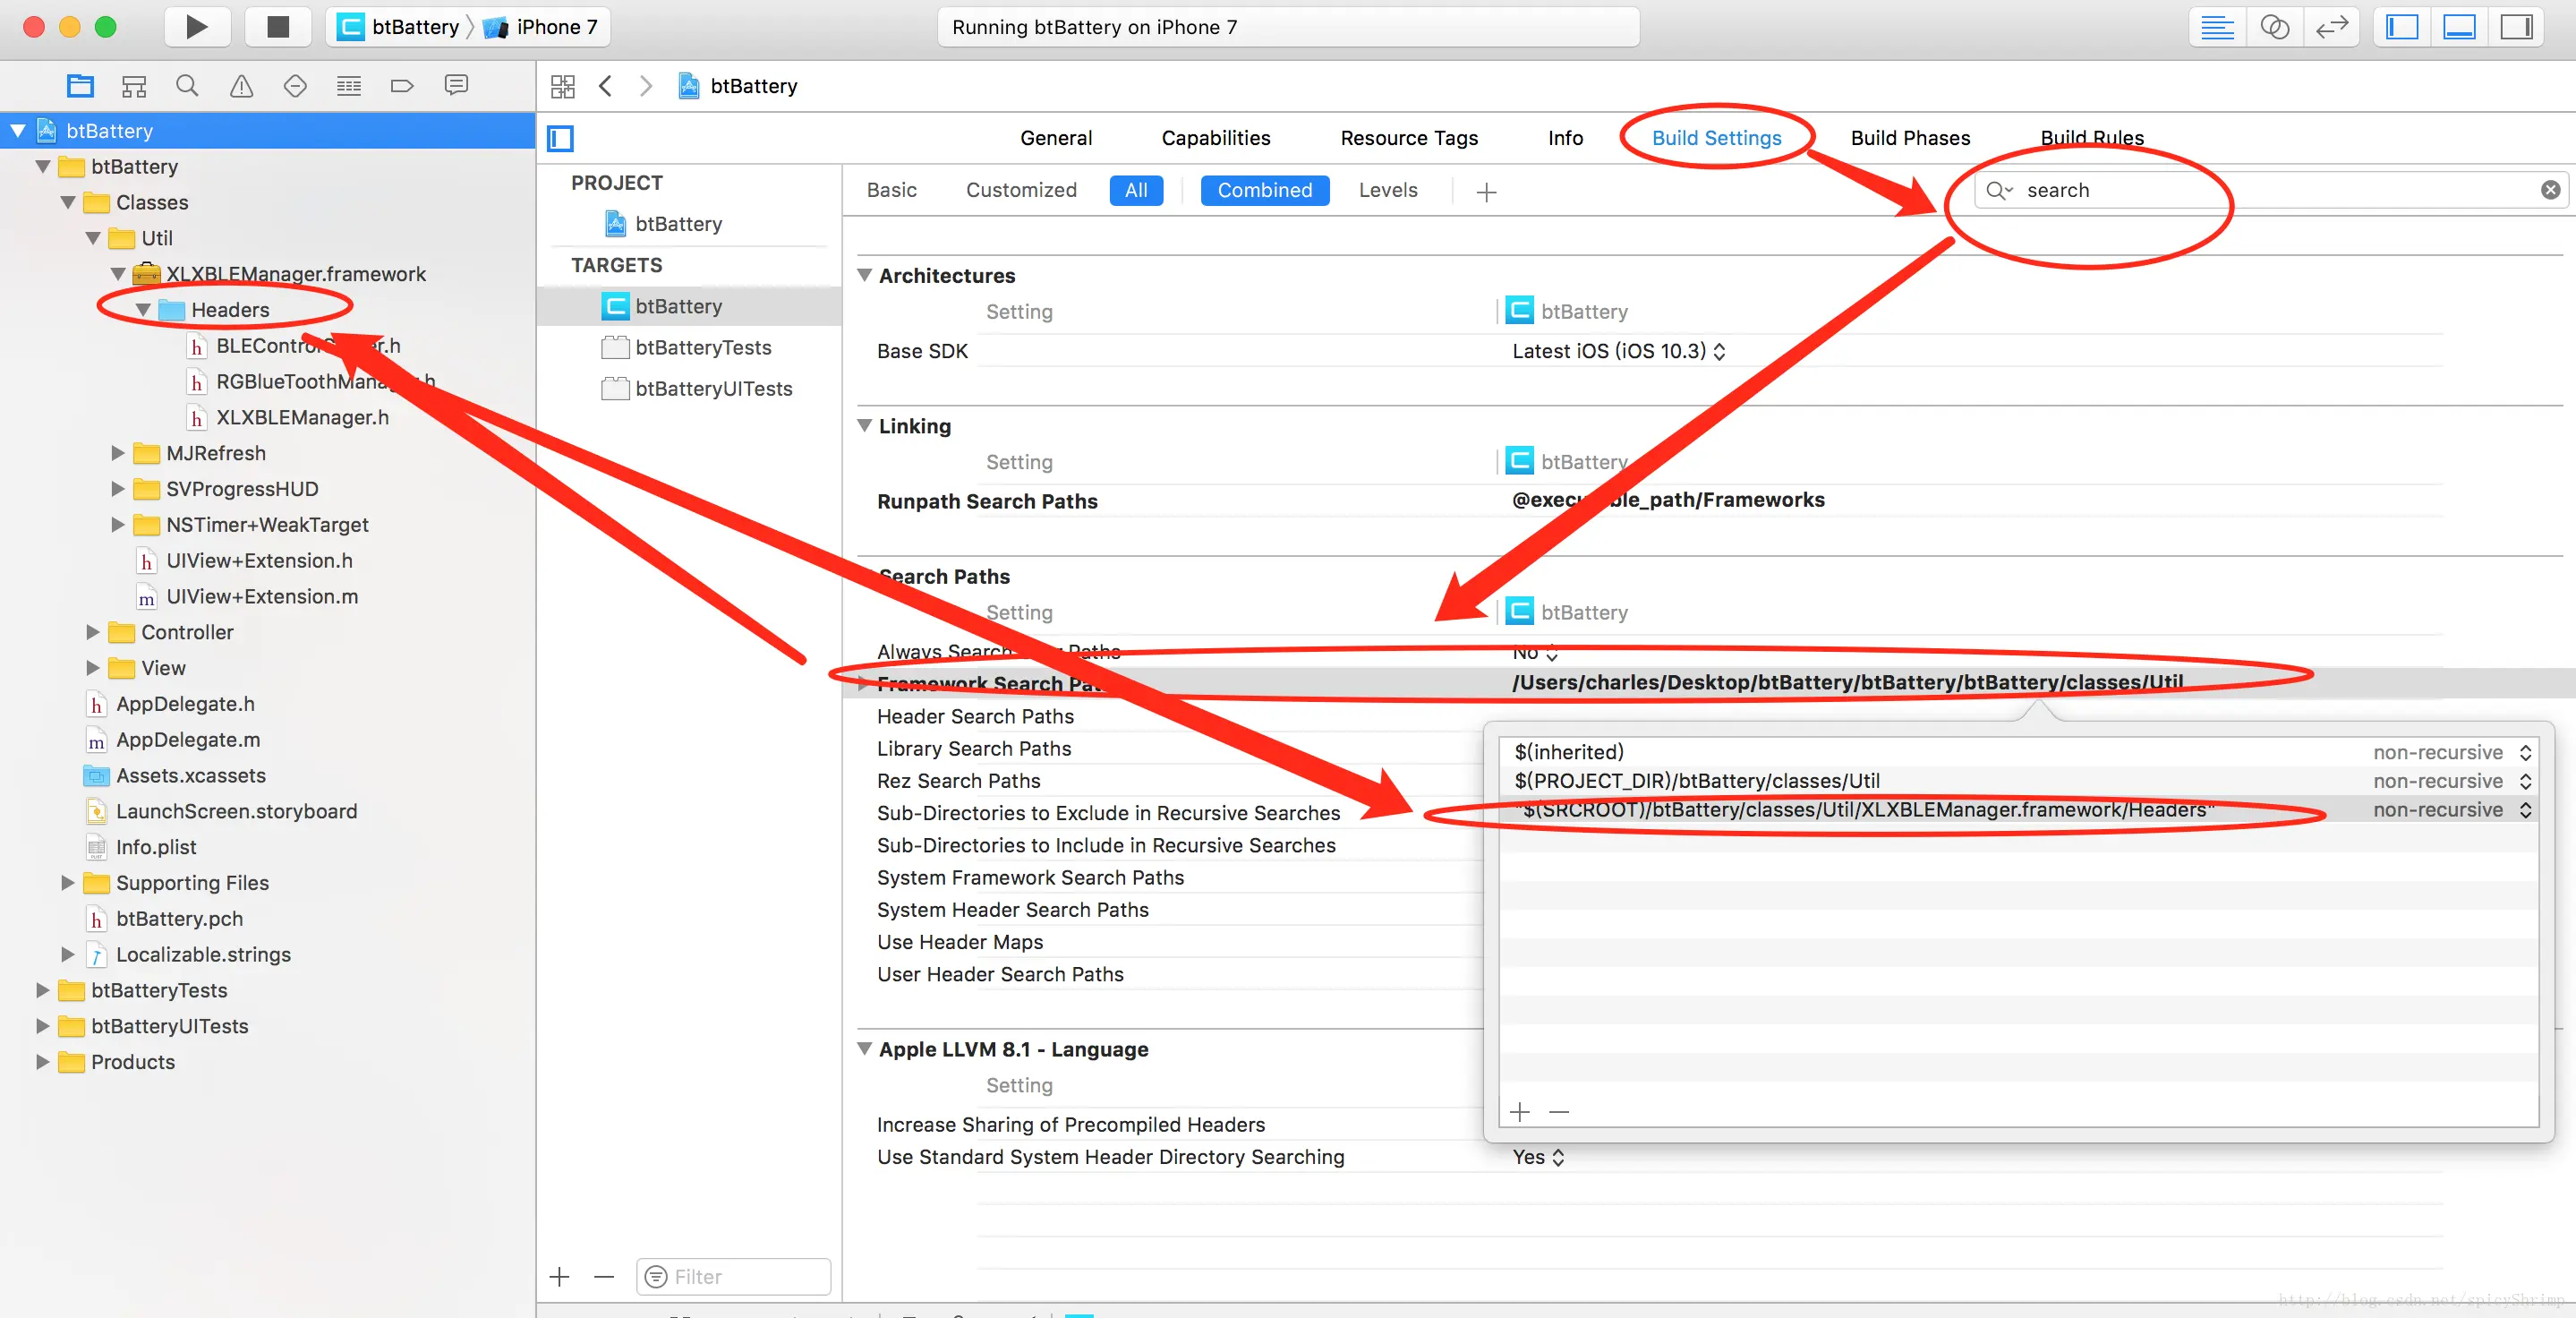The image size is (2576, 1318).
Task: Click the related items grid icon
Action: [x=563, y=86]
